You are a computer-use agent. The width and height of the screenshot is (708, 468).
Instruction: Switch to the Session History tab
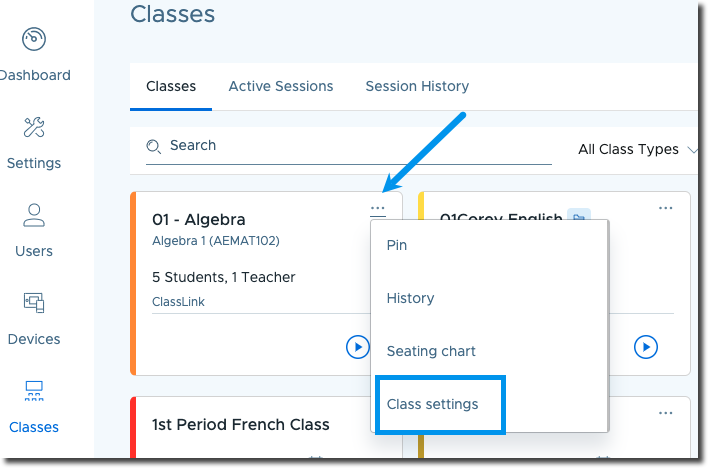click(417, 86)
